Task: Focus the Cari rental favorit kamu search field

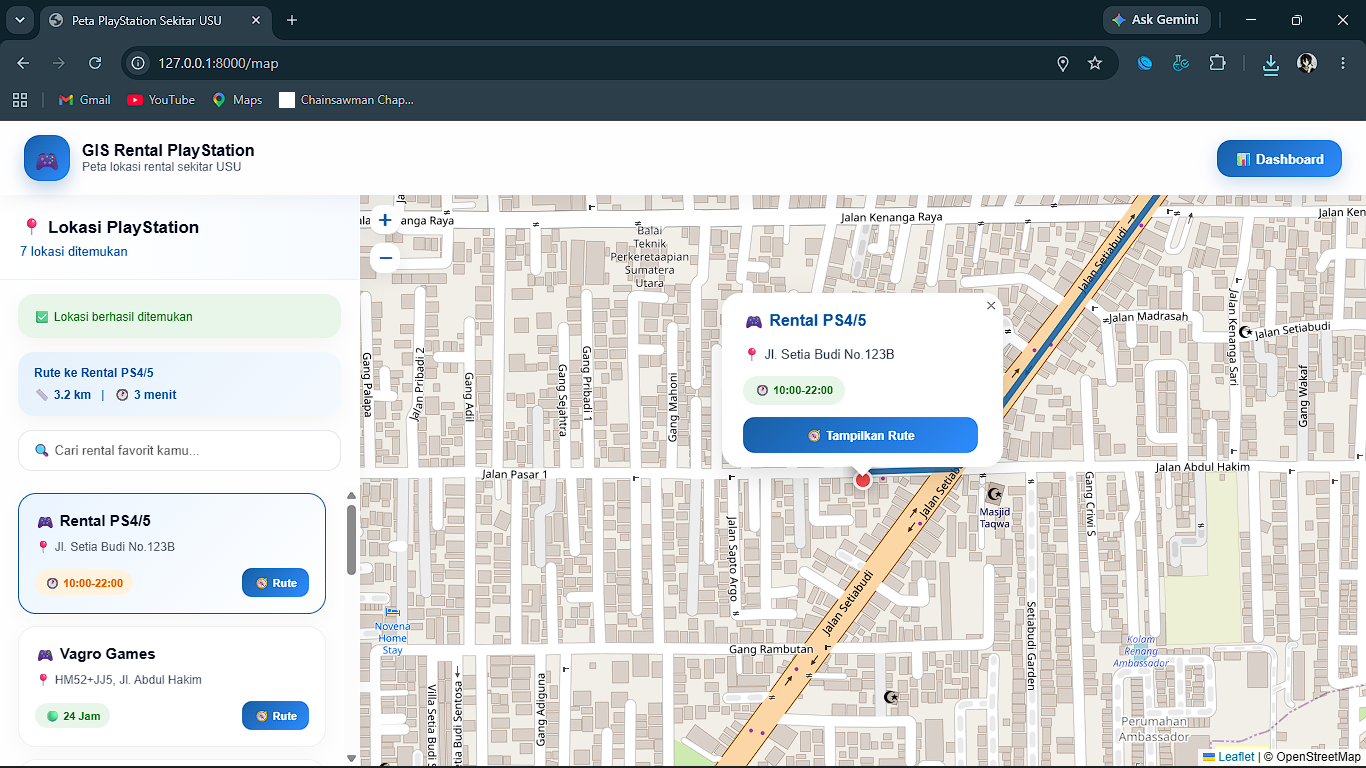Action: pos(180,450)
